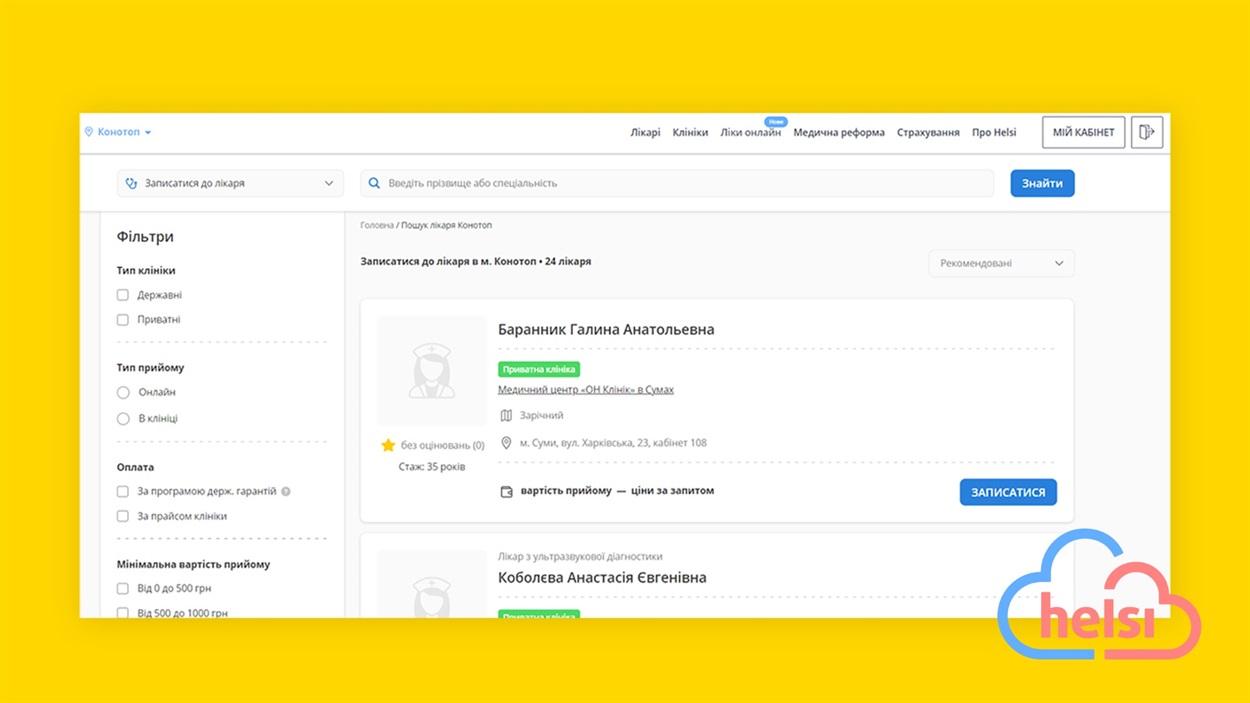Open the Клініки menu item
The image size is (1250, 703).
point(690,133)
